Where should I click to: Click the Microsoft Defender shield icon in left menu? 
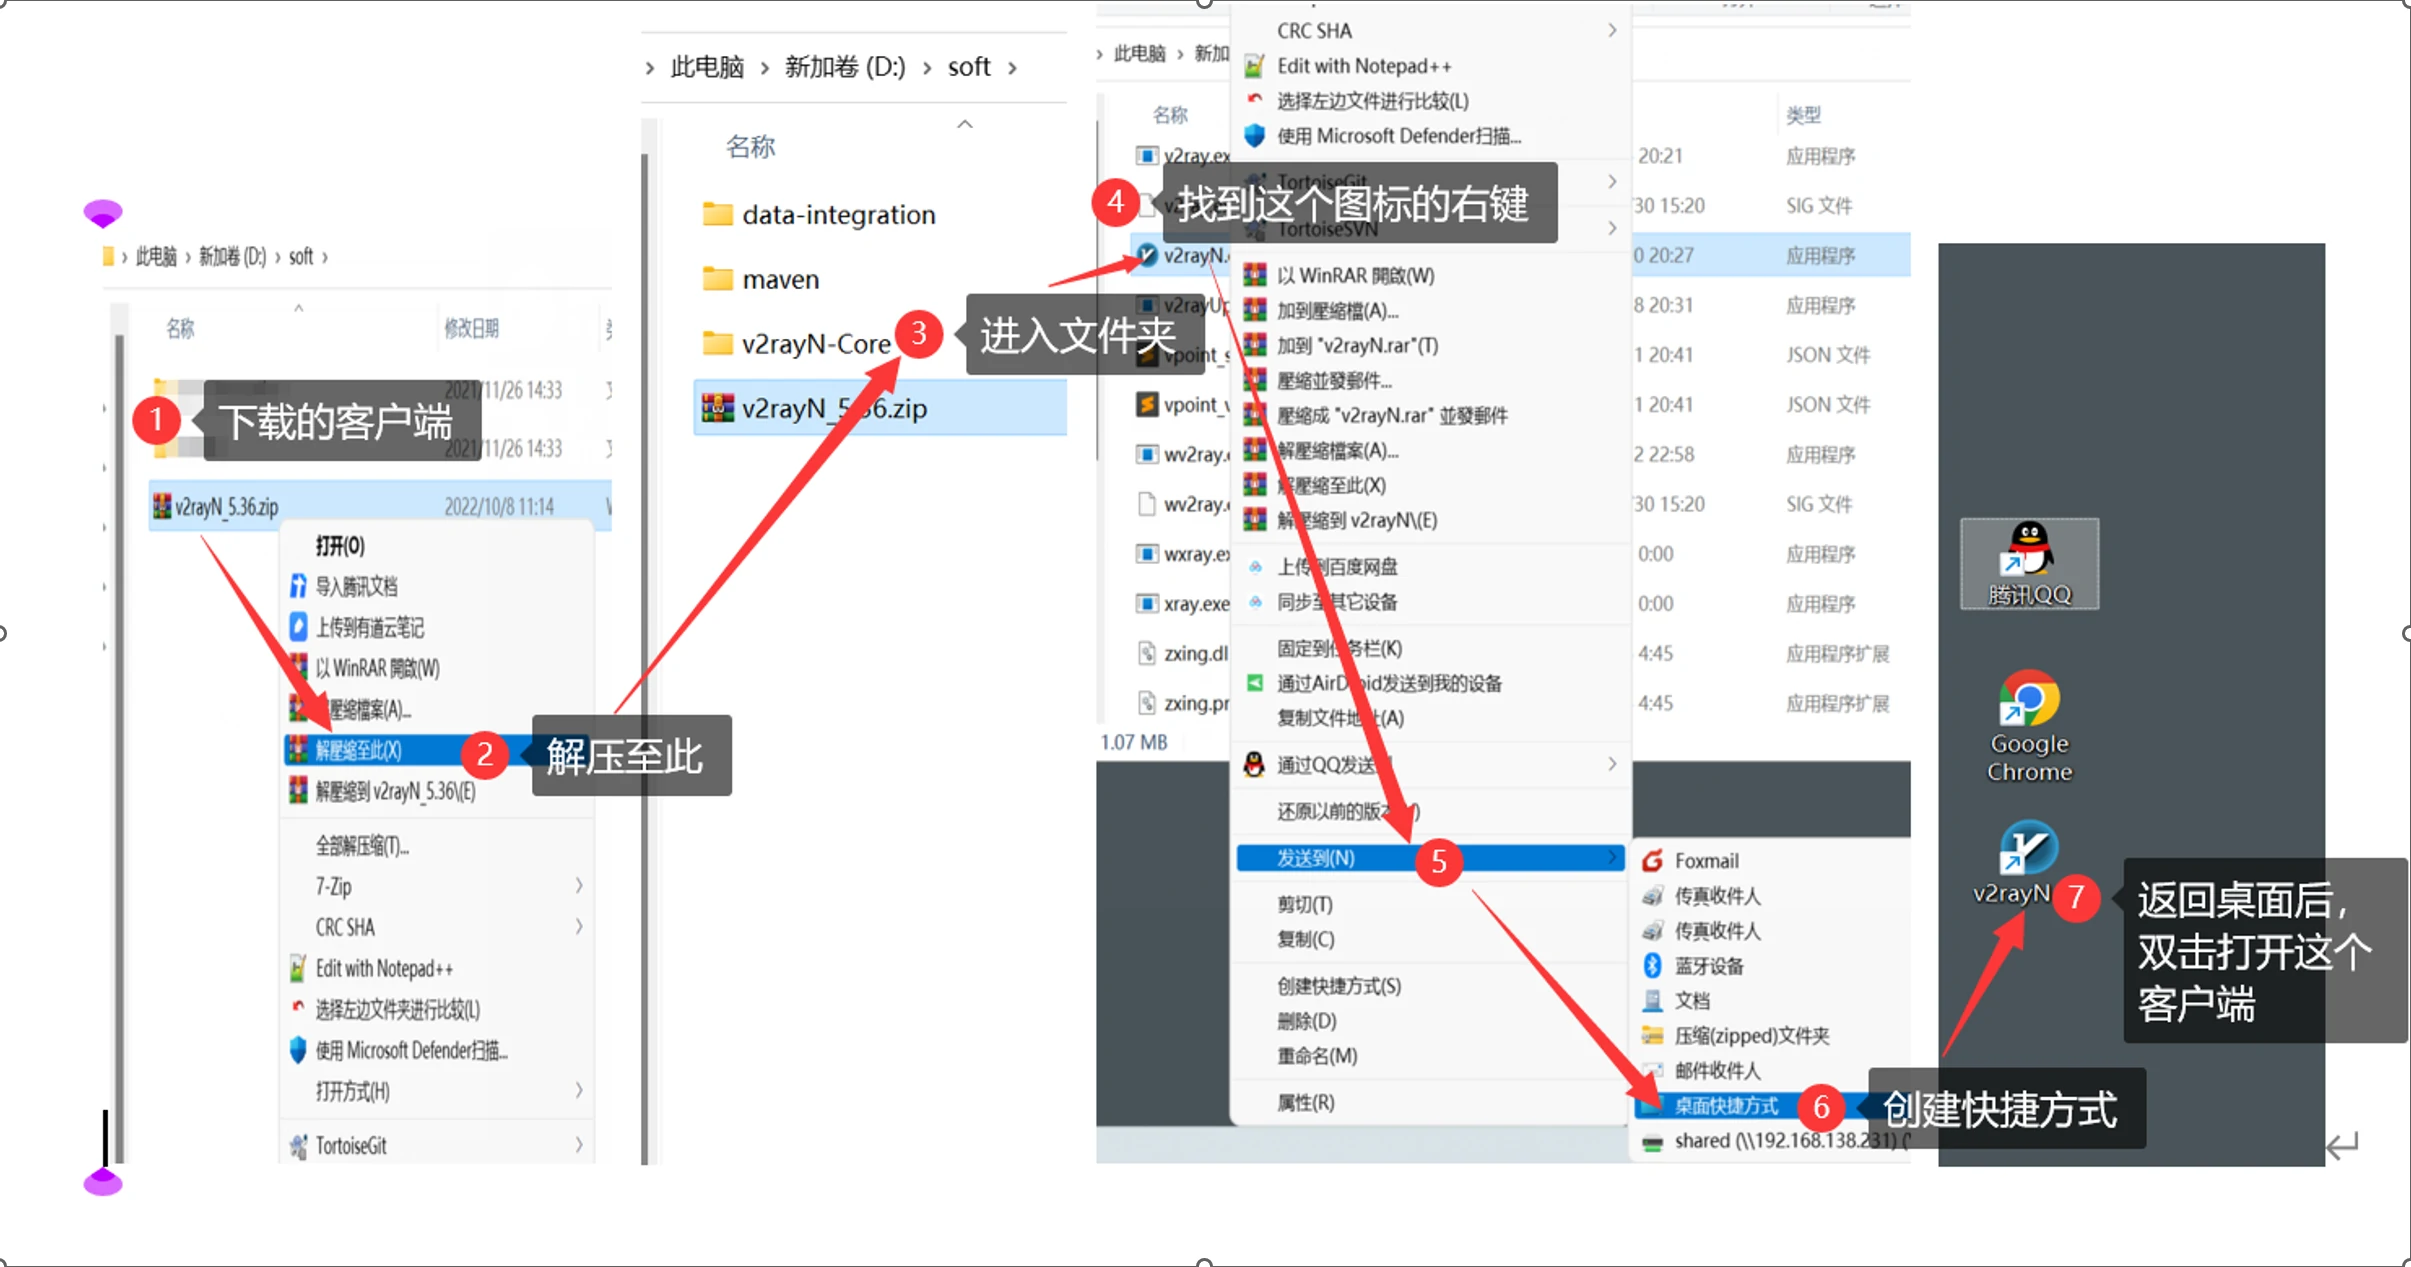tap(298, 1050)
